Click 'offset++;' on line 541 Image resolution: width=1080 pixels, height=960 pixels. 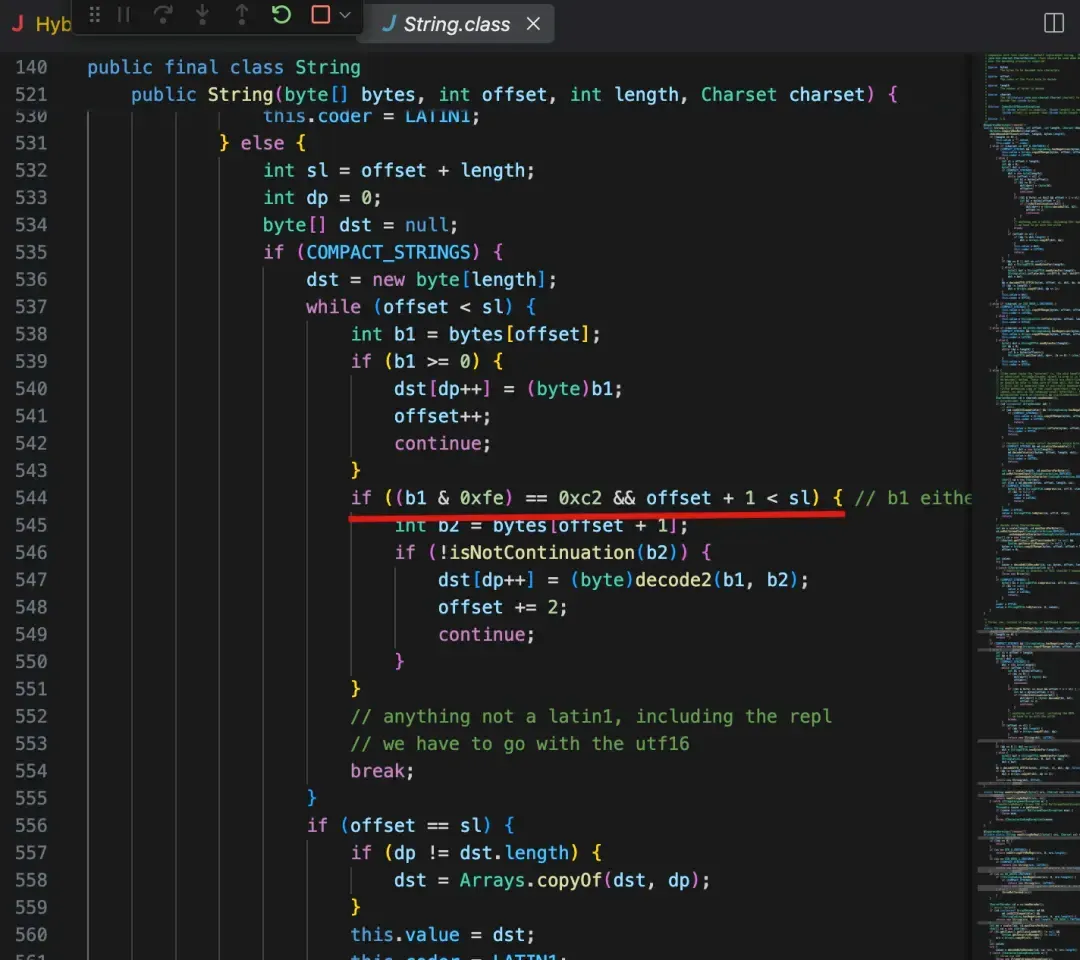click(x=442, y=417)
